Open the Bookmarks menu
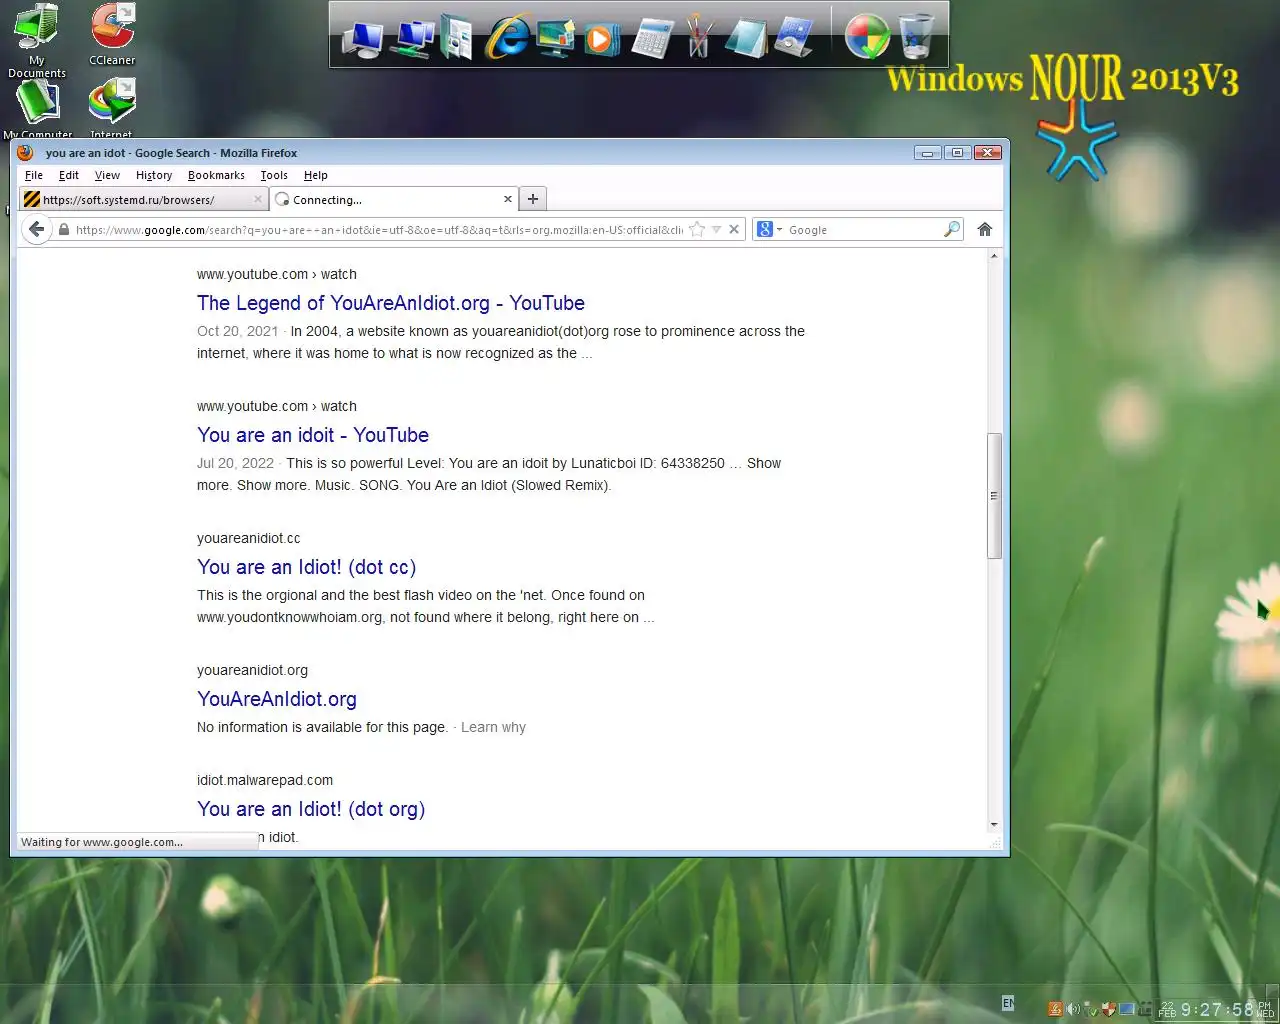This screenshot has width=1280, height=1024. [x=216, y=175]
